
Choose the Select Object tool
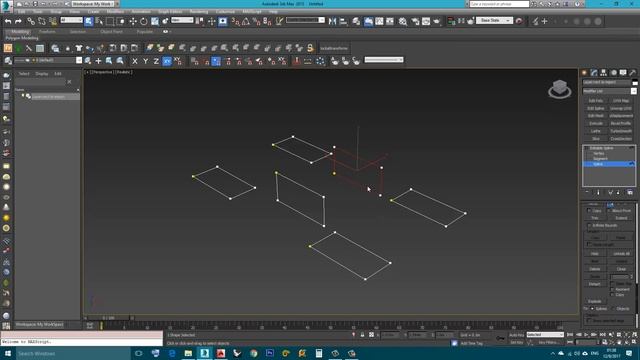89,21
